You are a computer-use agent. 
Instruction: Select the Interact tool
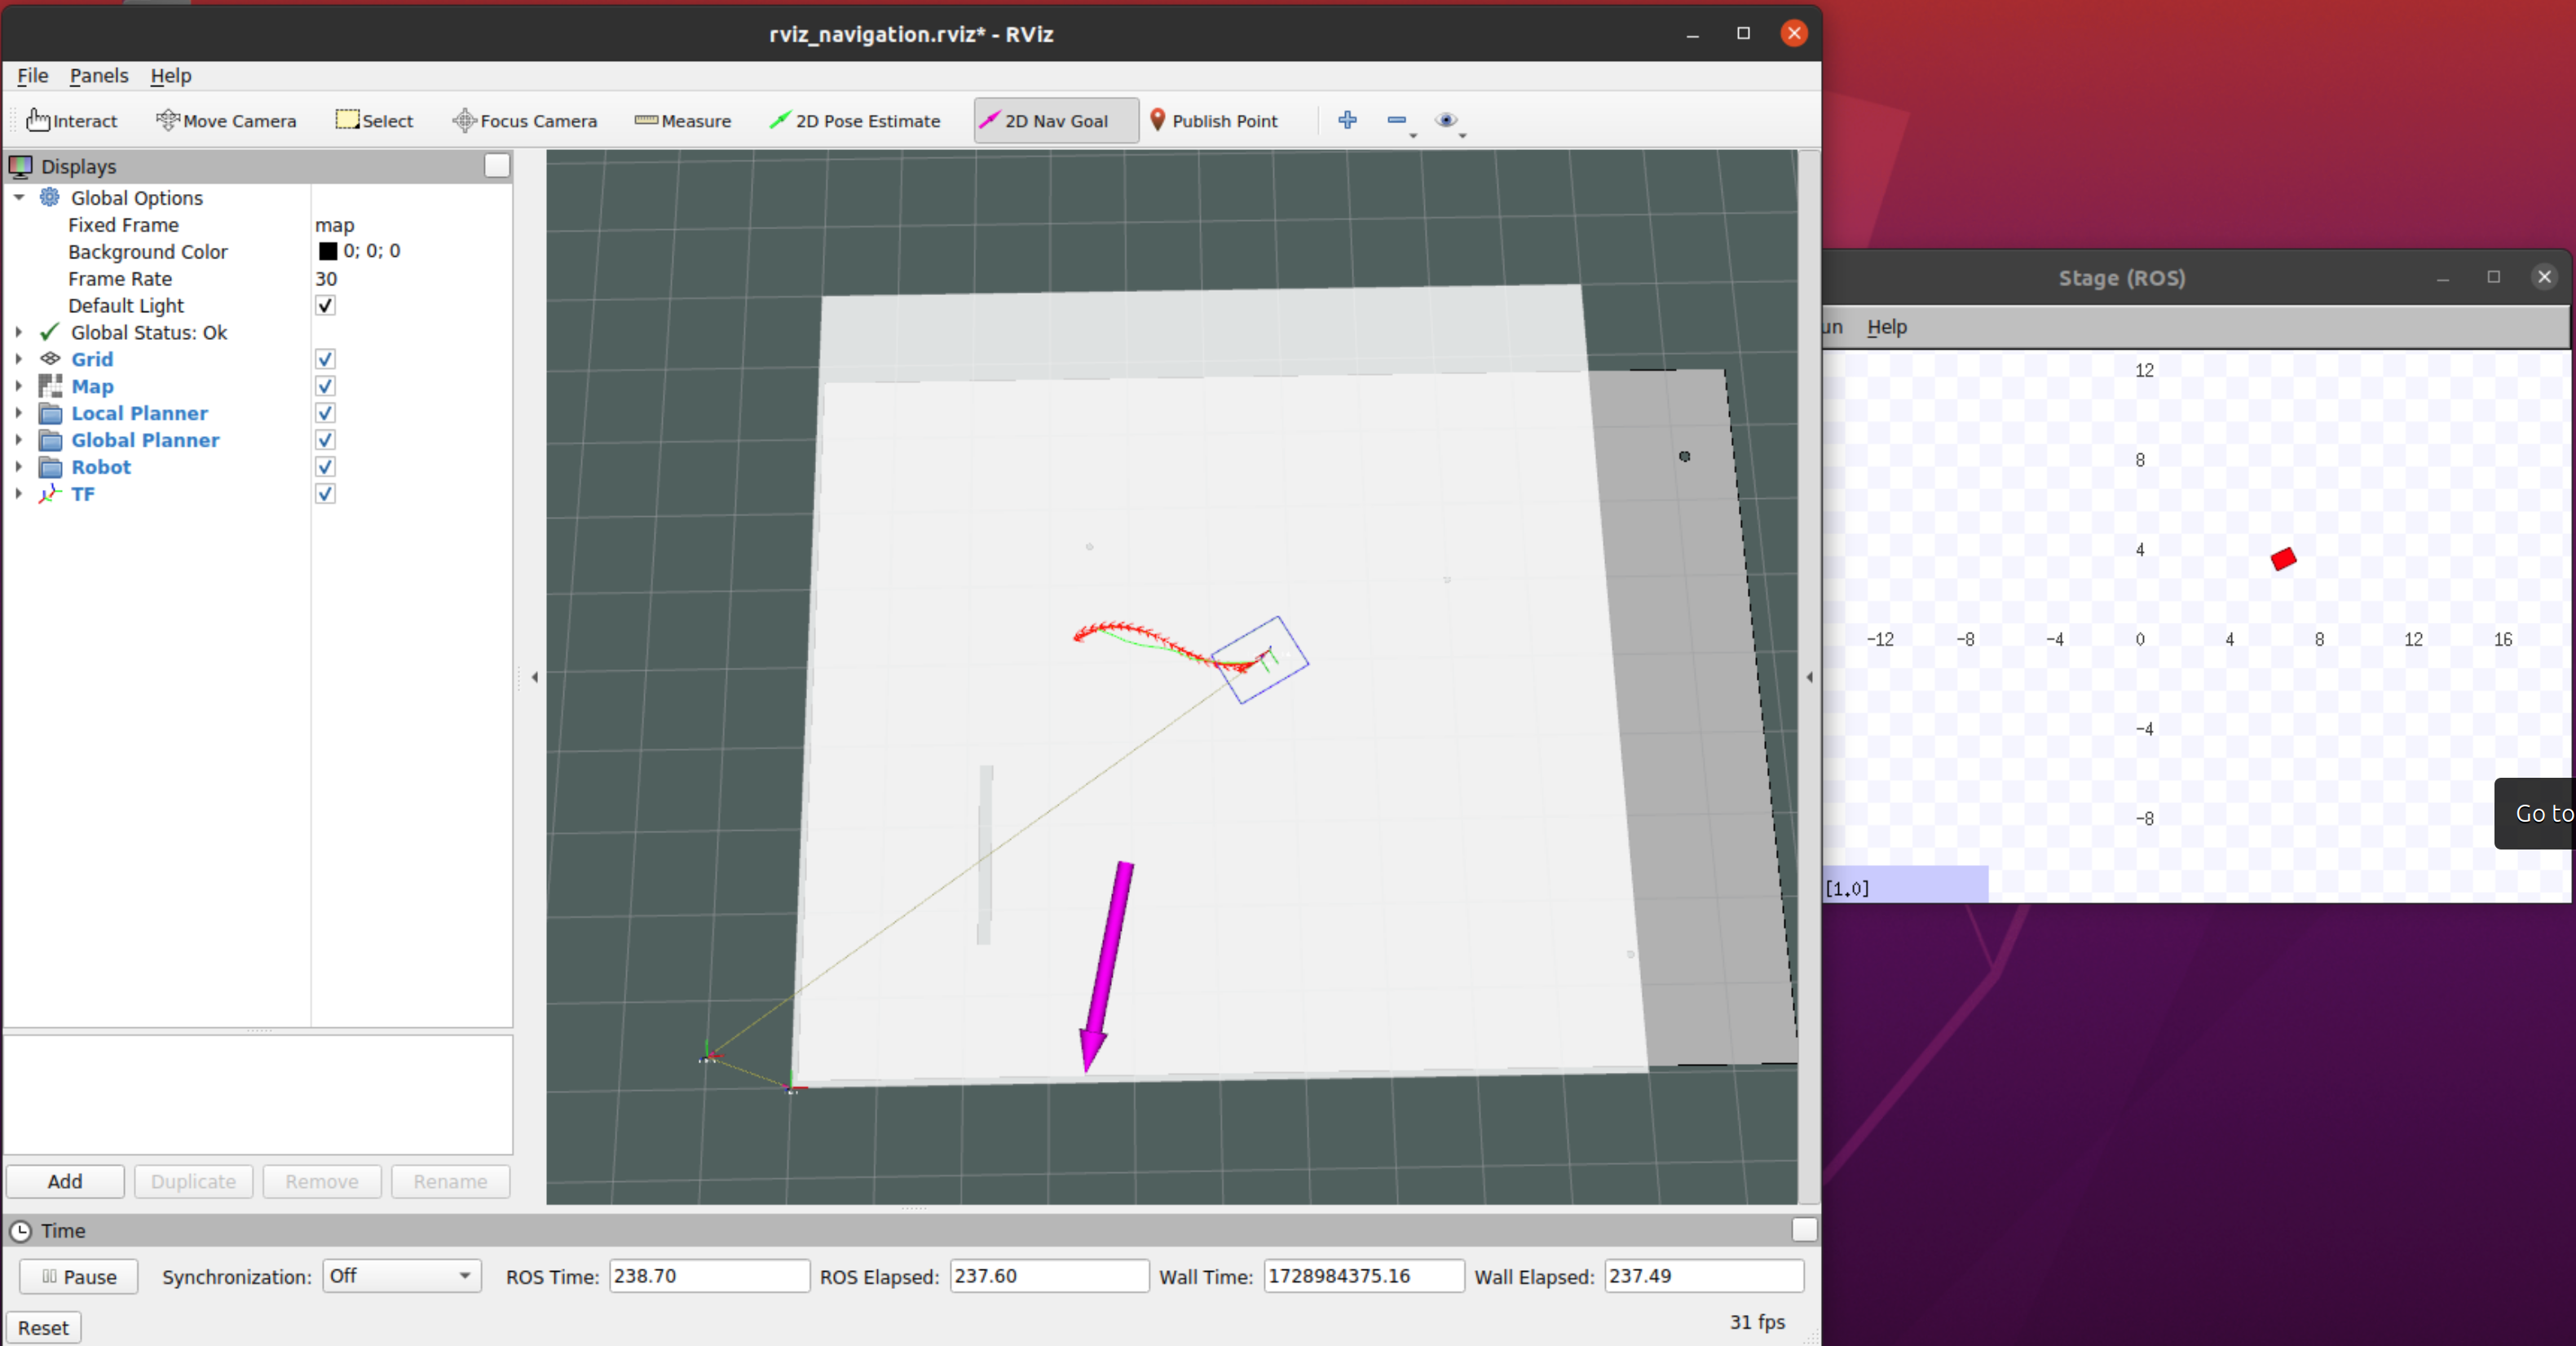[72, 121]
